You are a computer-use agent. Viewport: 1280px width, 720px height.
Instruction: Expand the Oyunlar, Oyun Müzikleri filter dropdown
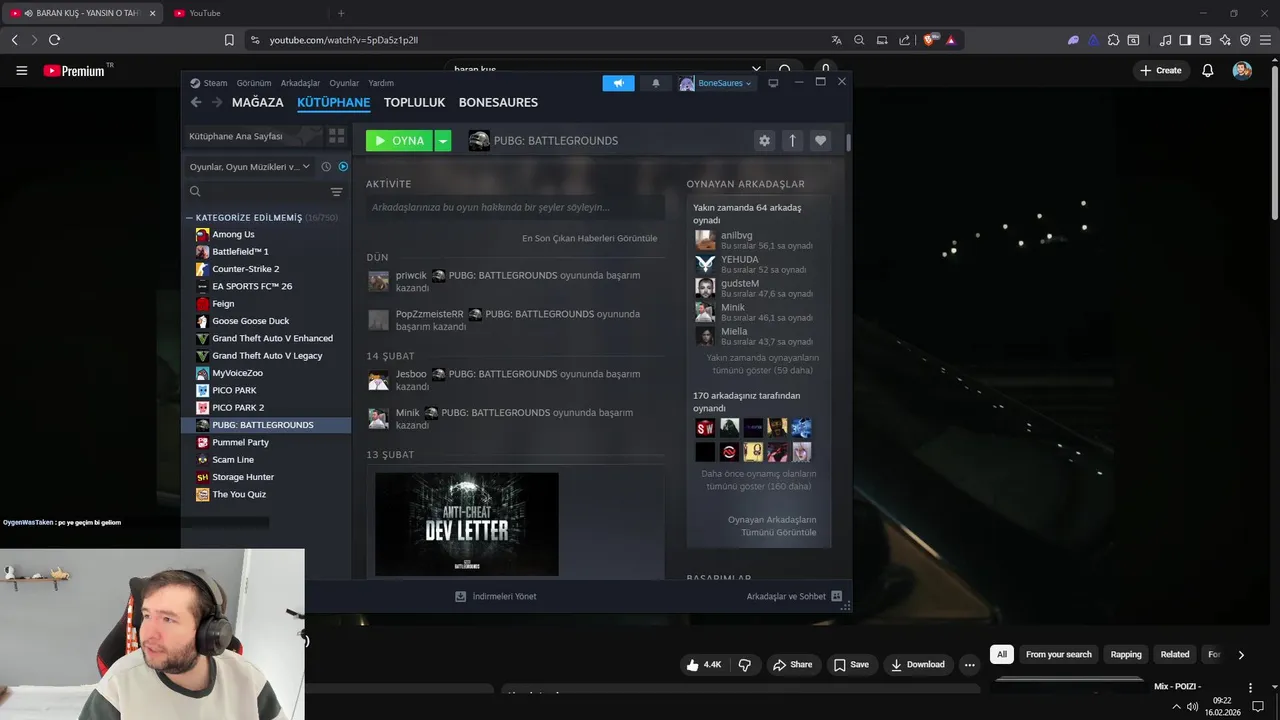click(x=250, y=167)
